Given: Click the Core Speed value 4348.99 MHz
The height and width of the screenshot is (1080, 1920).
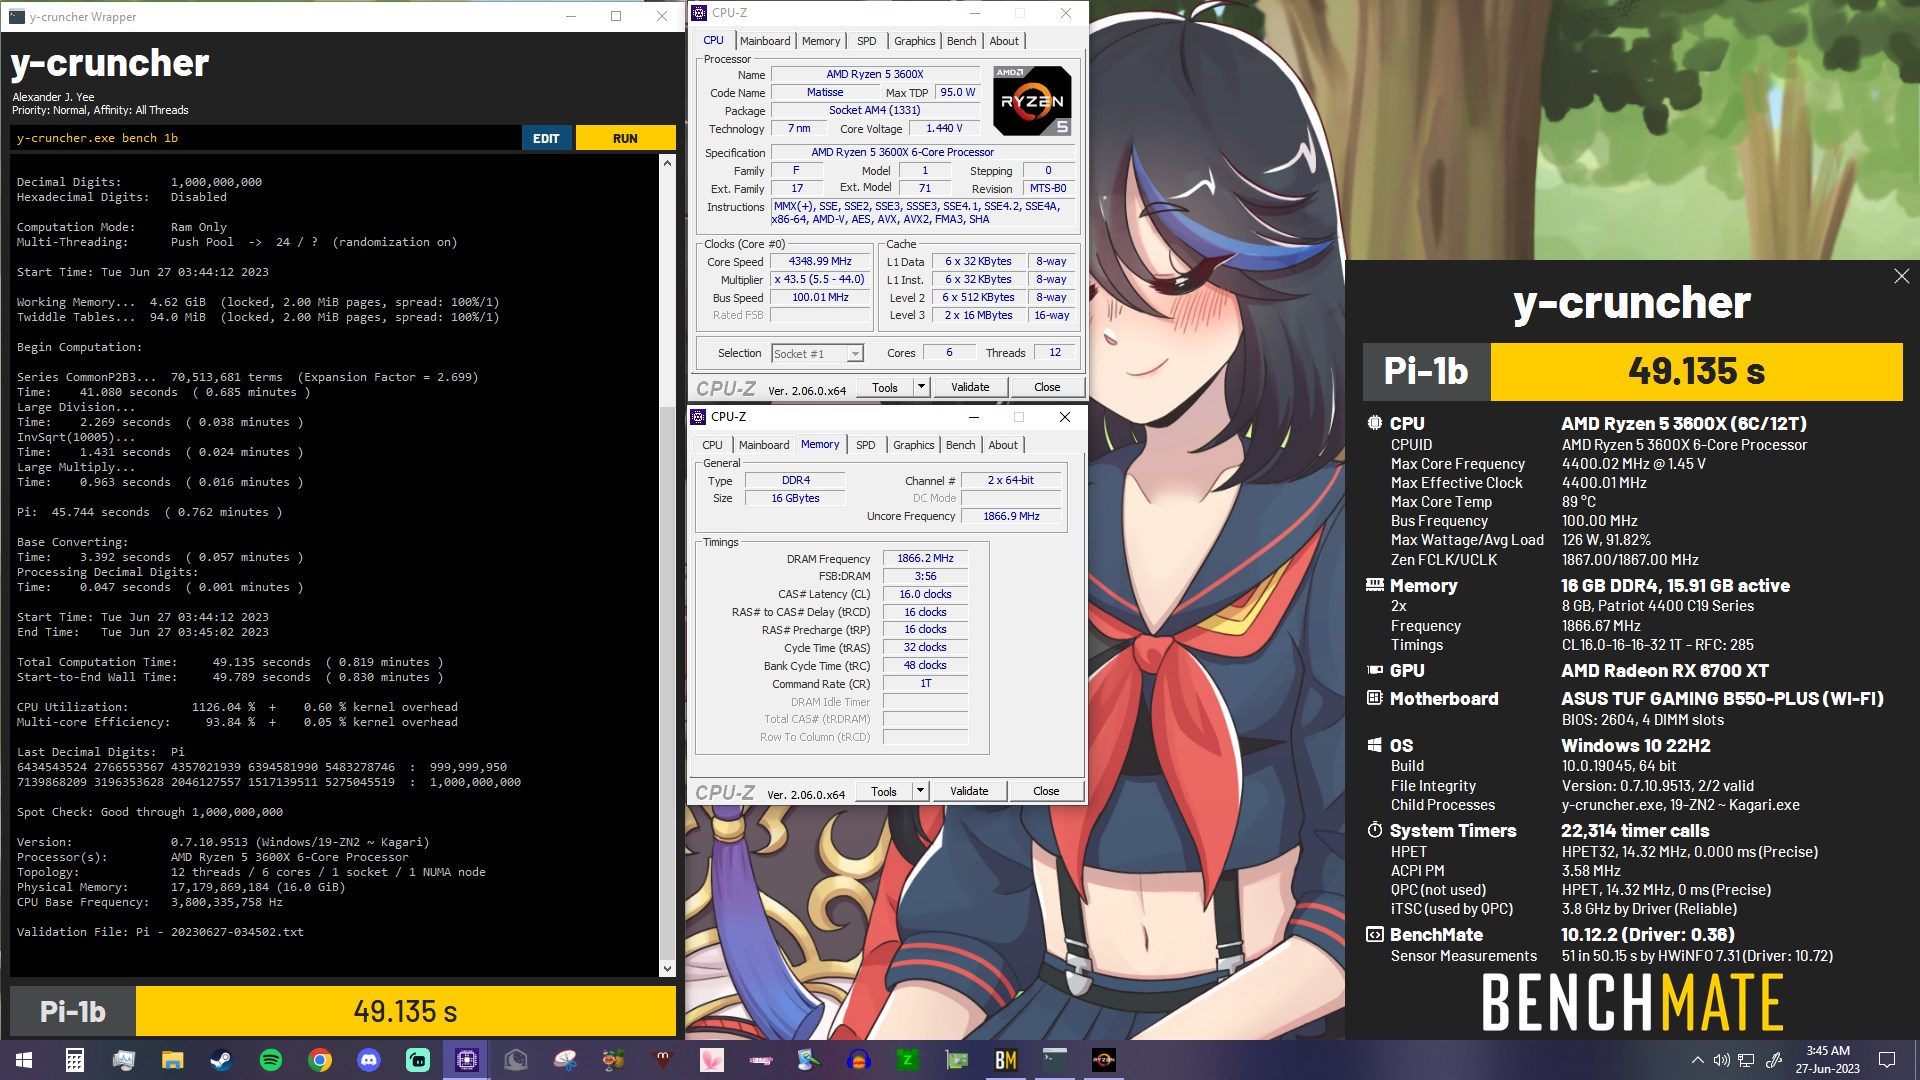Looking at the screenshot, I should (820, 261).
